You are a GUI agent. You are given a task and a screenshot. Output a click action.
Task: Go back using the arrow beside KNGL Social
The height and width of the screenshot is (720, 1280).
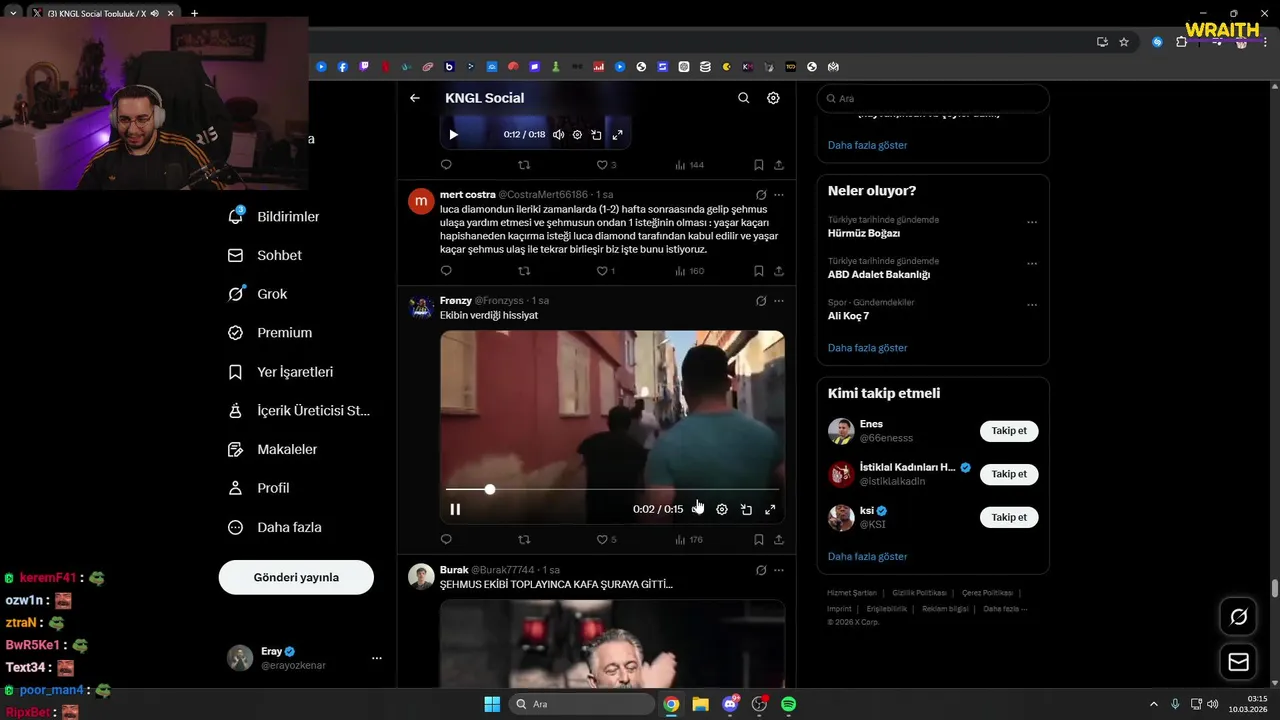[x=415, y=98]
